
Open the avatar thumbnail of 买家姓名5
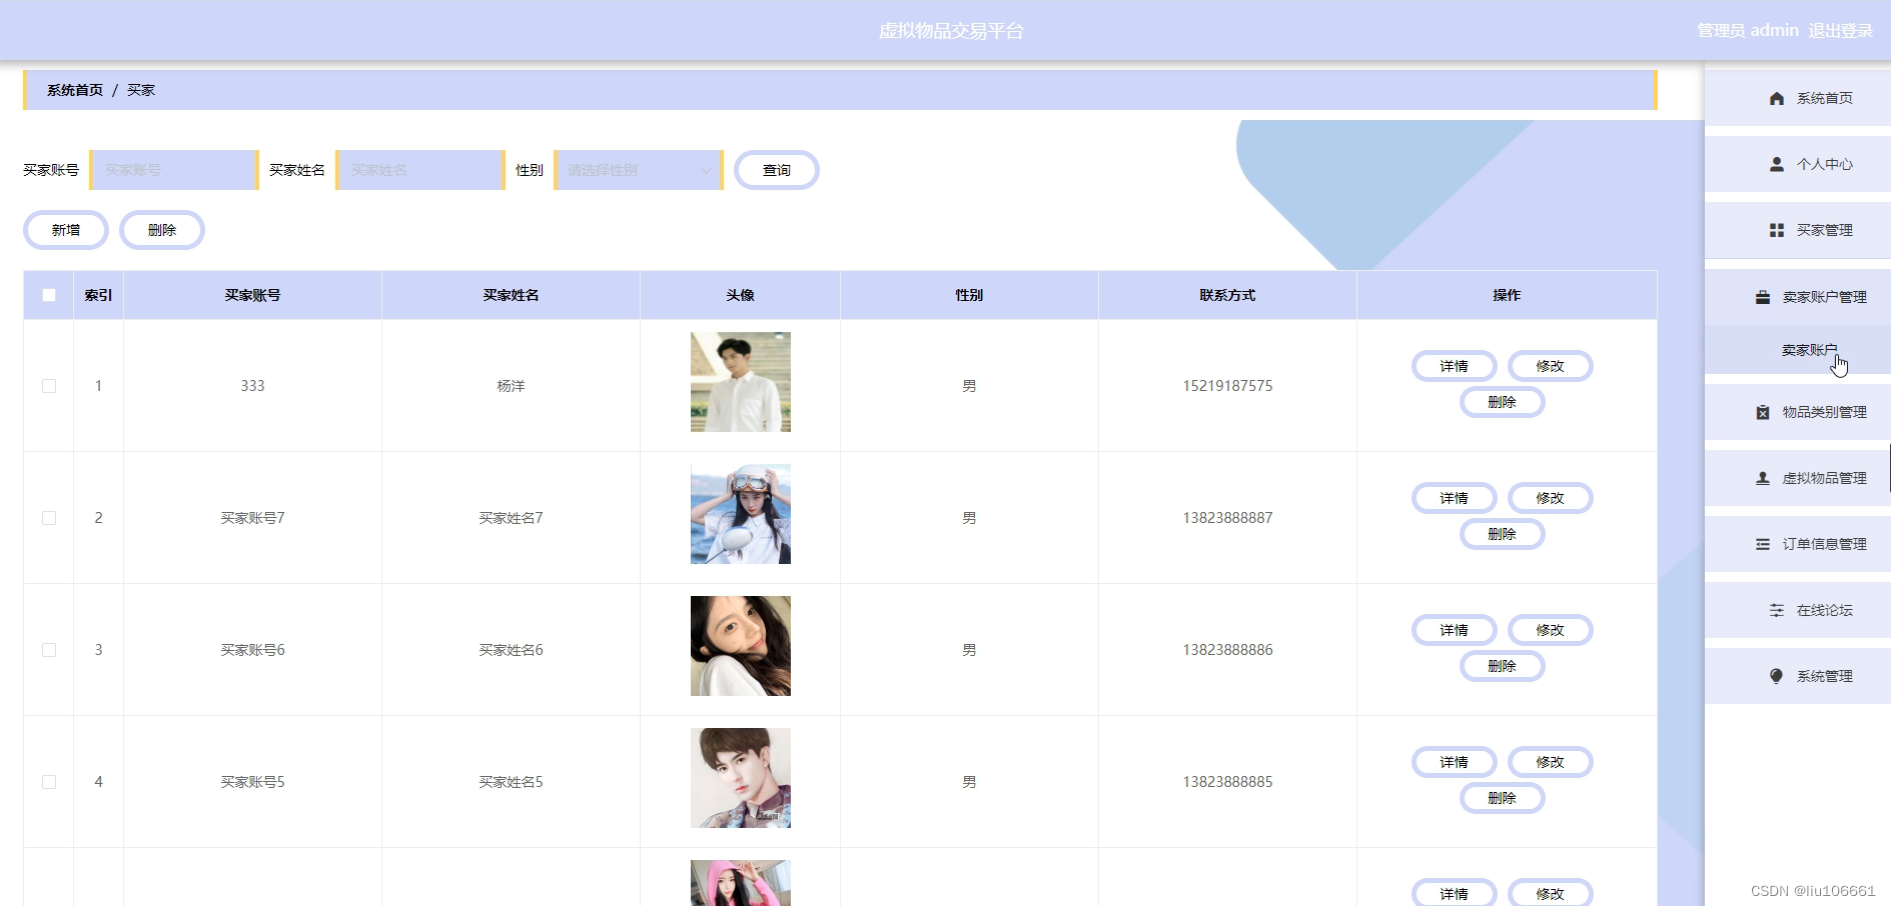[x=740, y=778]
